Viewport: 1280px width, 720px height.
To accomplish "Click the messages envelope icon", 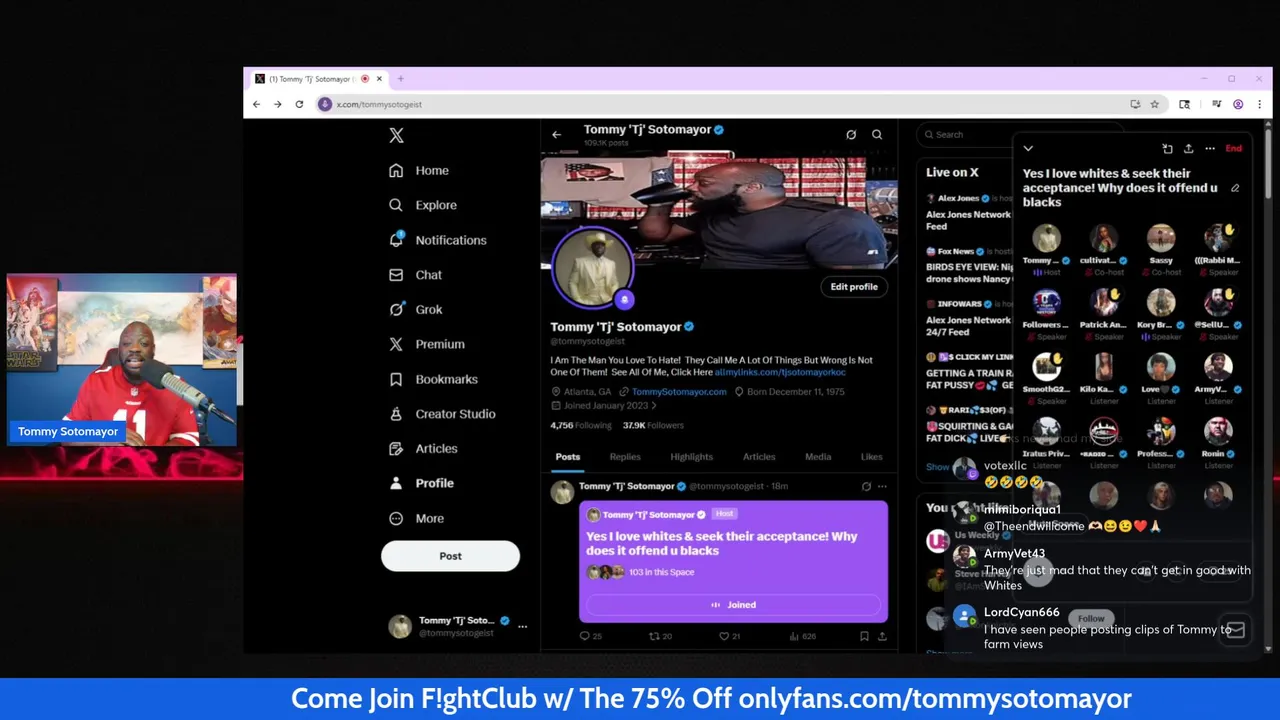I will click(x=1235, y=629).
